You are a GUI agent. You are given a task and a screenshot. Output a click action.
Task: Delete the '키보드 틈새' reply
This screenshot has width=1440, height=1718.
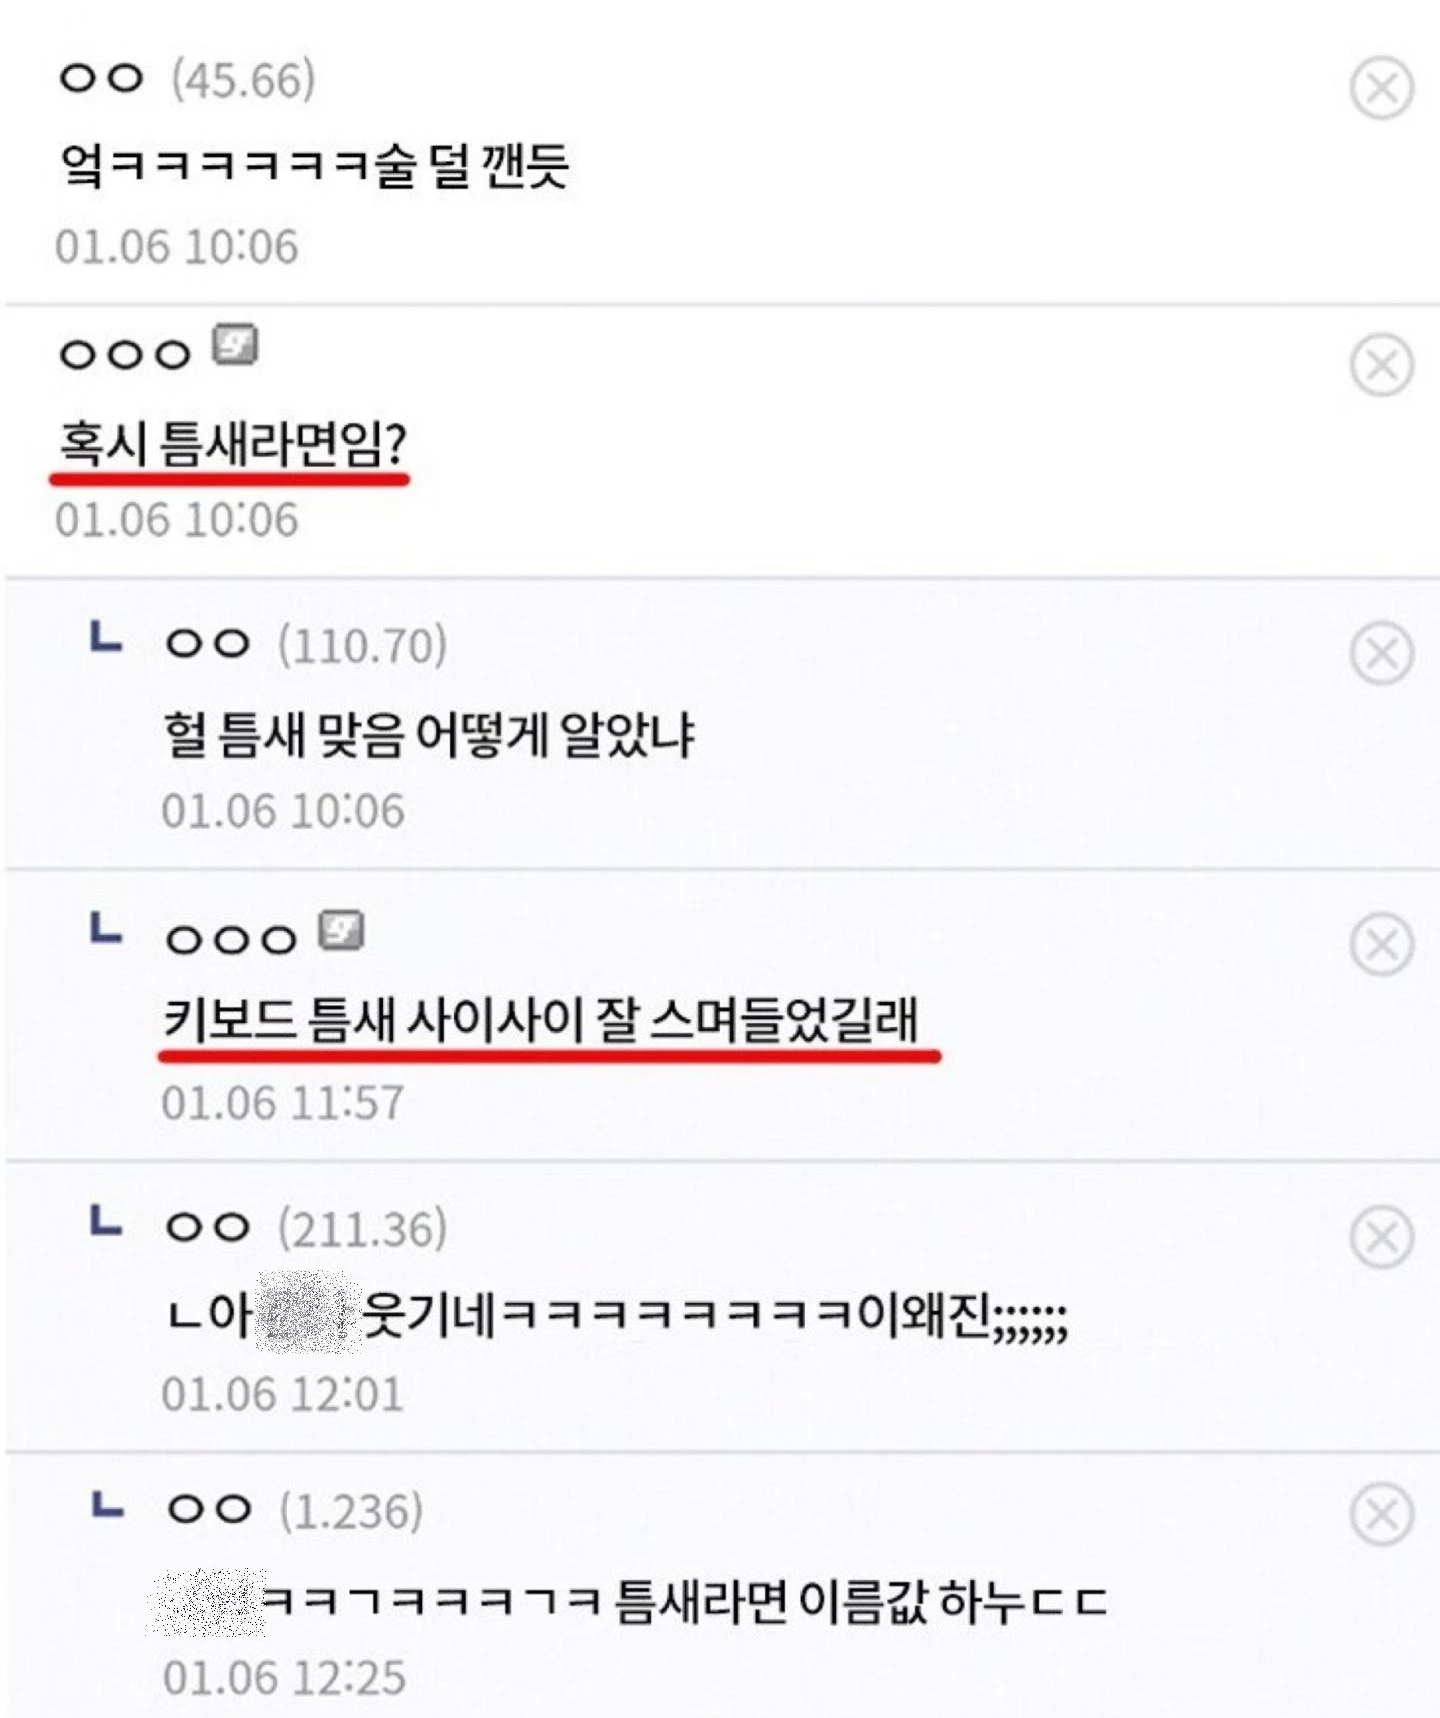tap(1382, 944)
